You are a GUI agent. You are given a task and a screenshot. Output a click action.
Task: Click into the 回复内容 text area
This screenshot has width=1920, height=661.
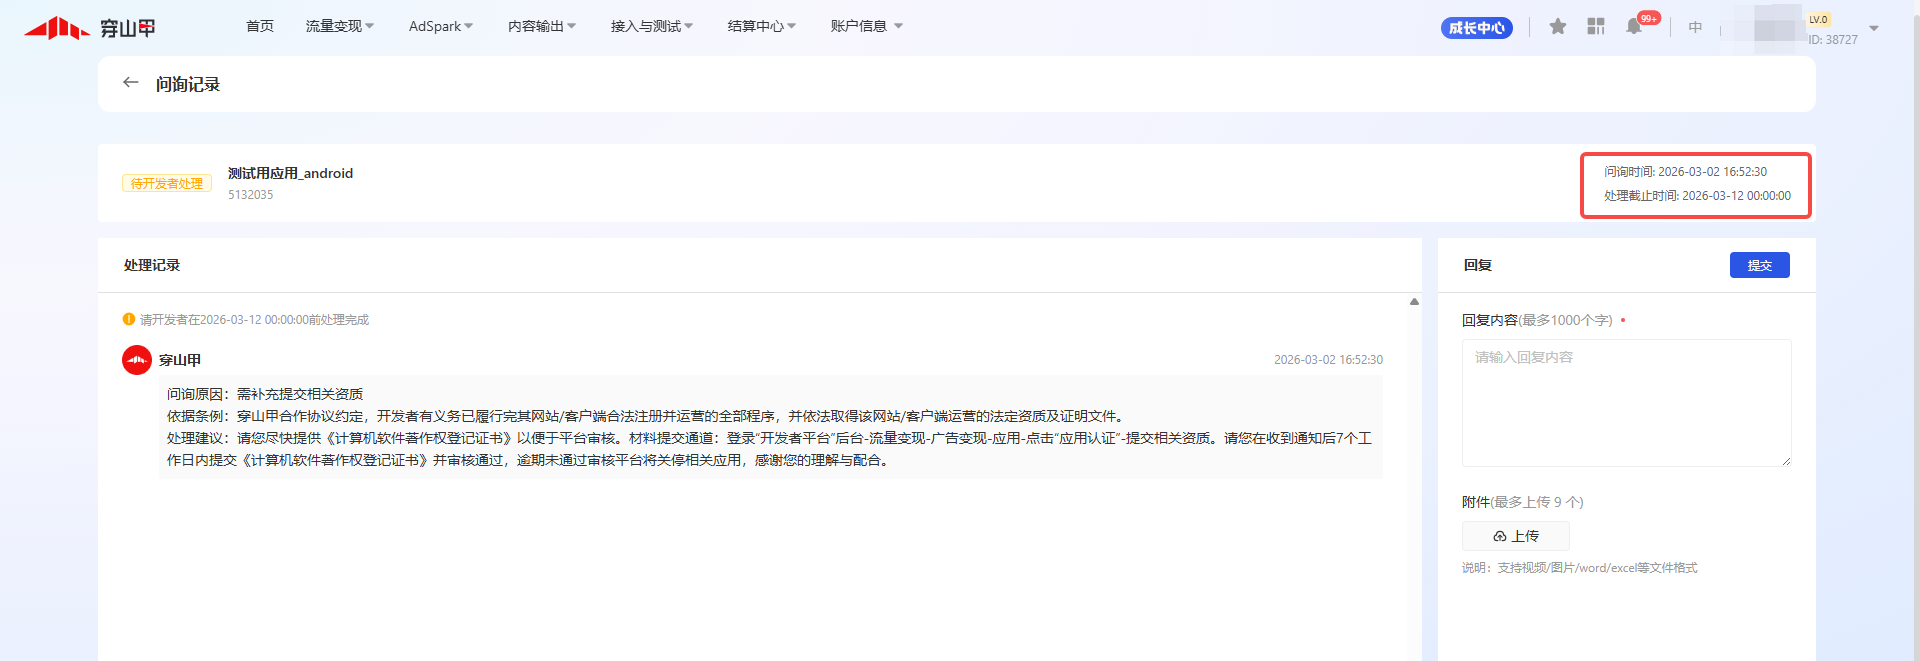coord(1626,403)
